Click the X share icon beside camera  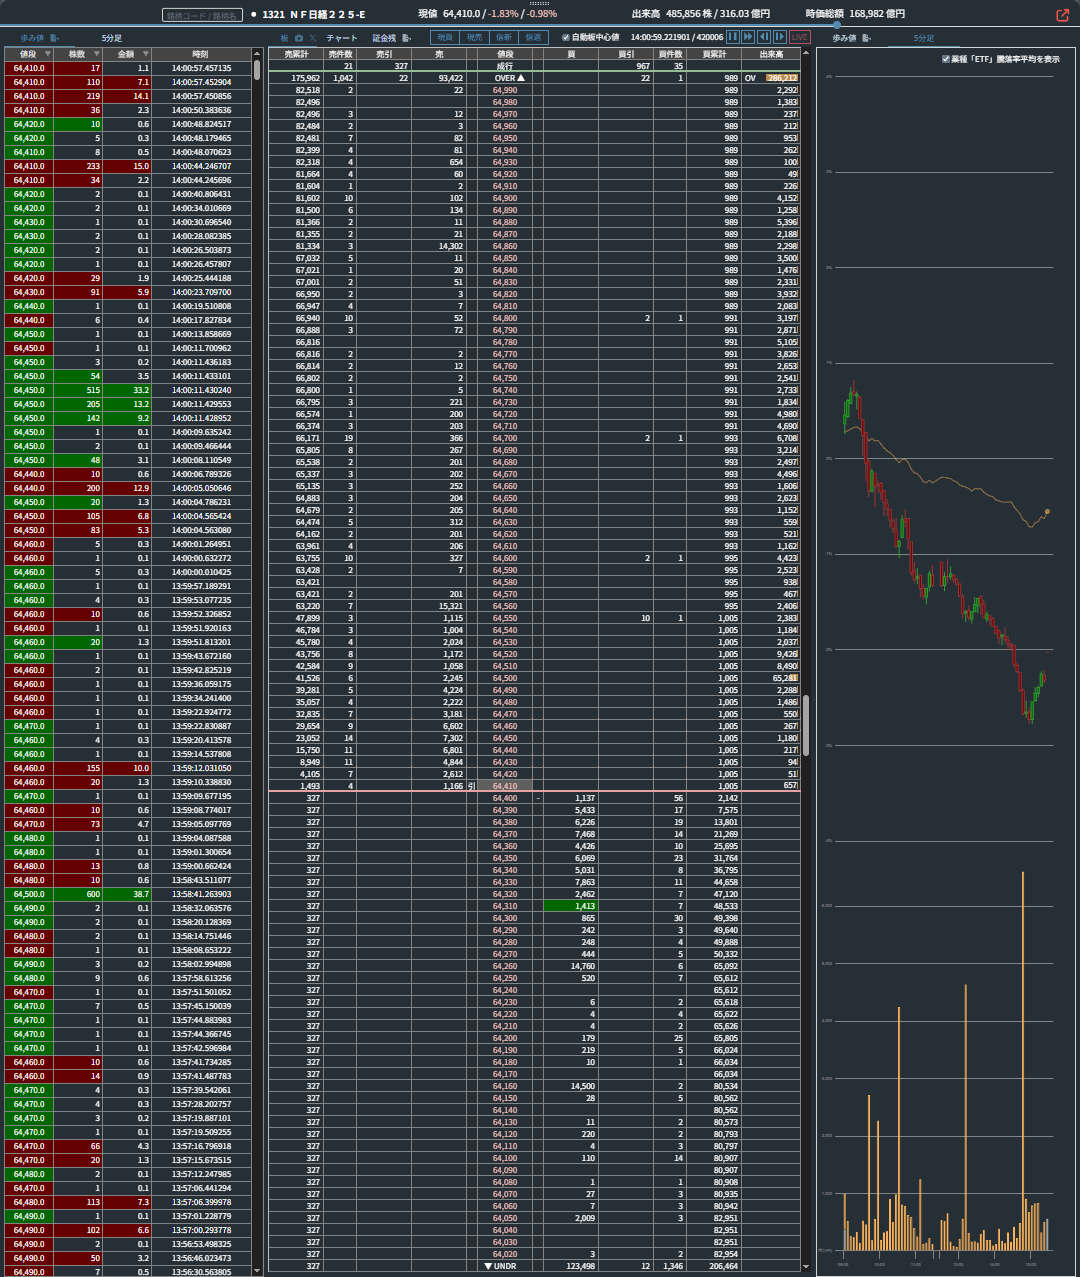[x=313, y=38]
